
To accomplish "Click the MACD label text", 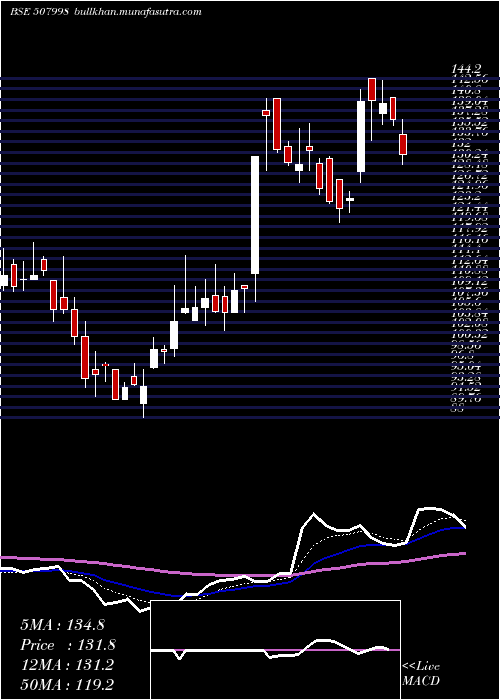I will (421, 681).
